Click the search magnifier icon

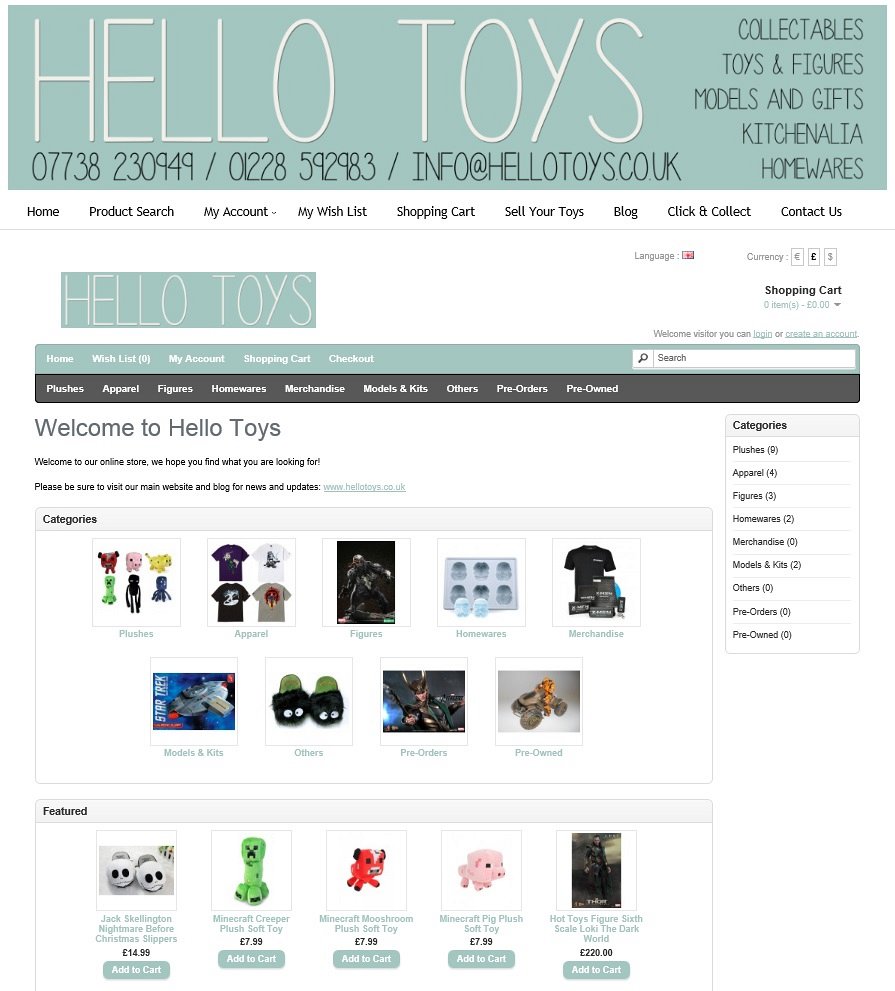643,358
